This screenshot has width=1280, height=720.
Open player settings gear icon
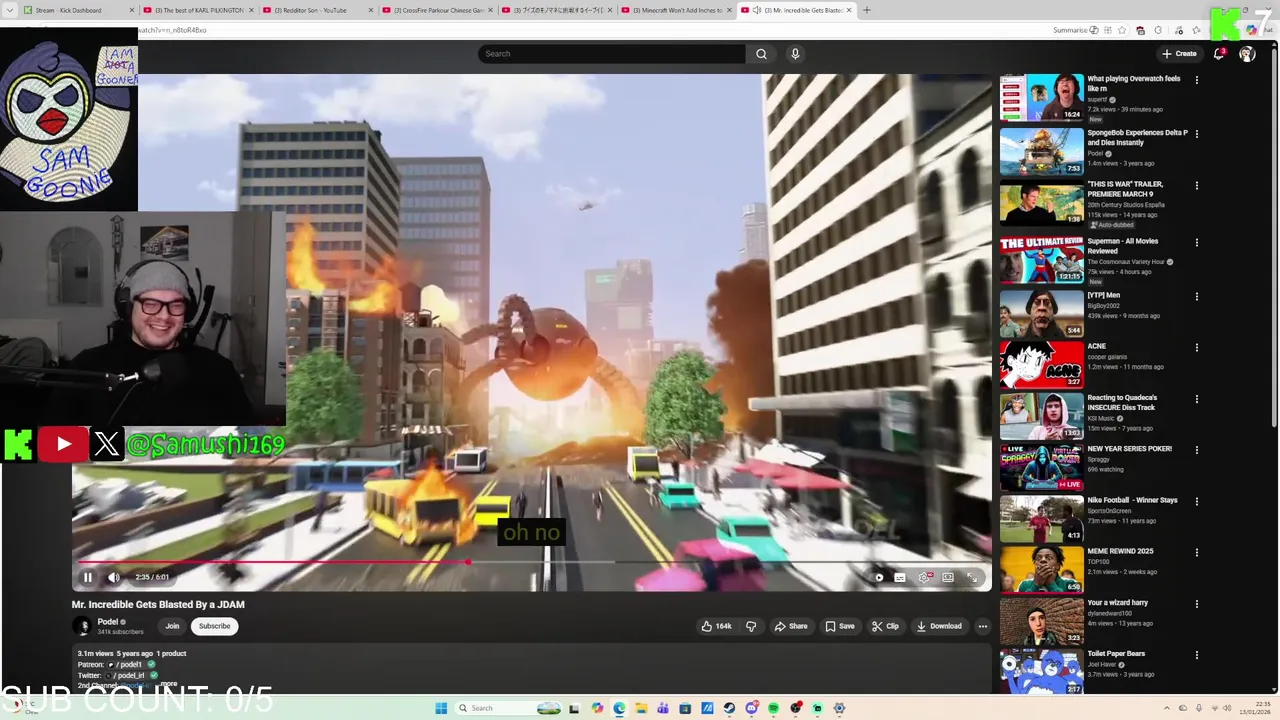925,577
